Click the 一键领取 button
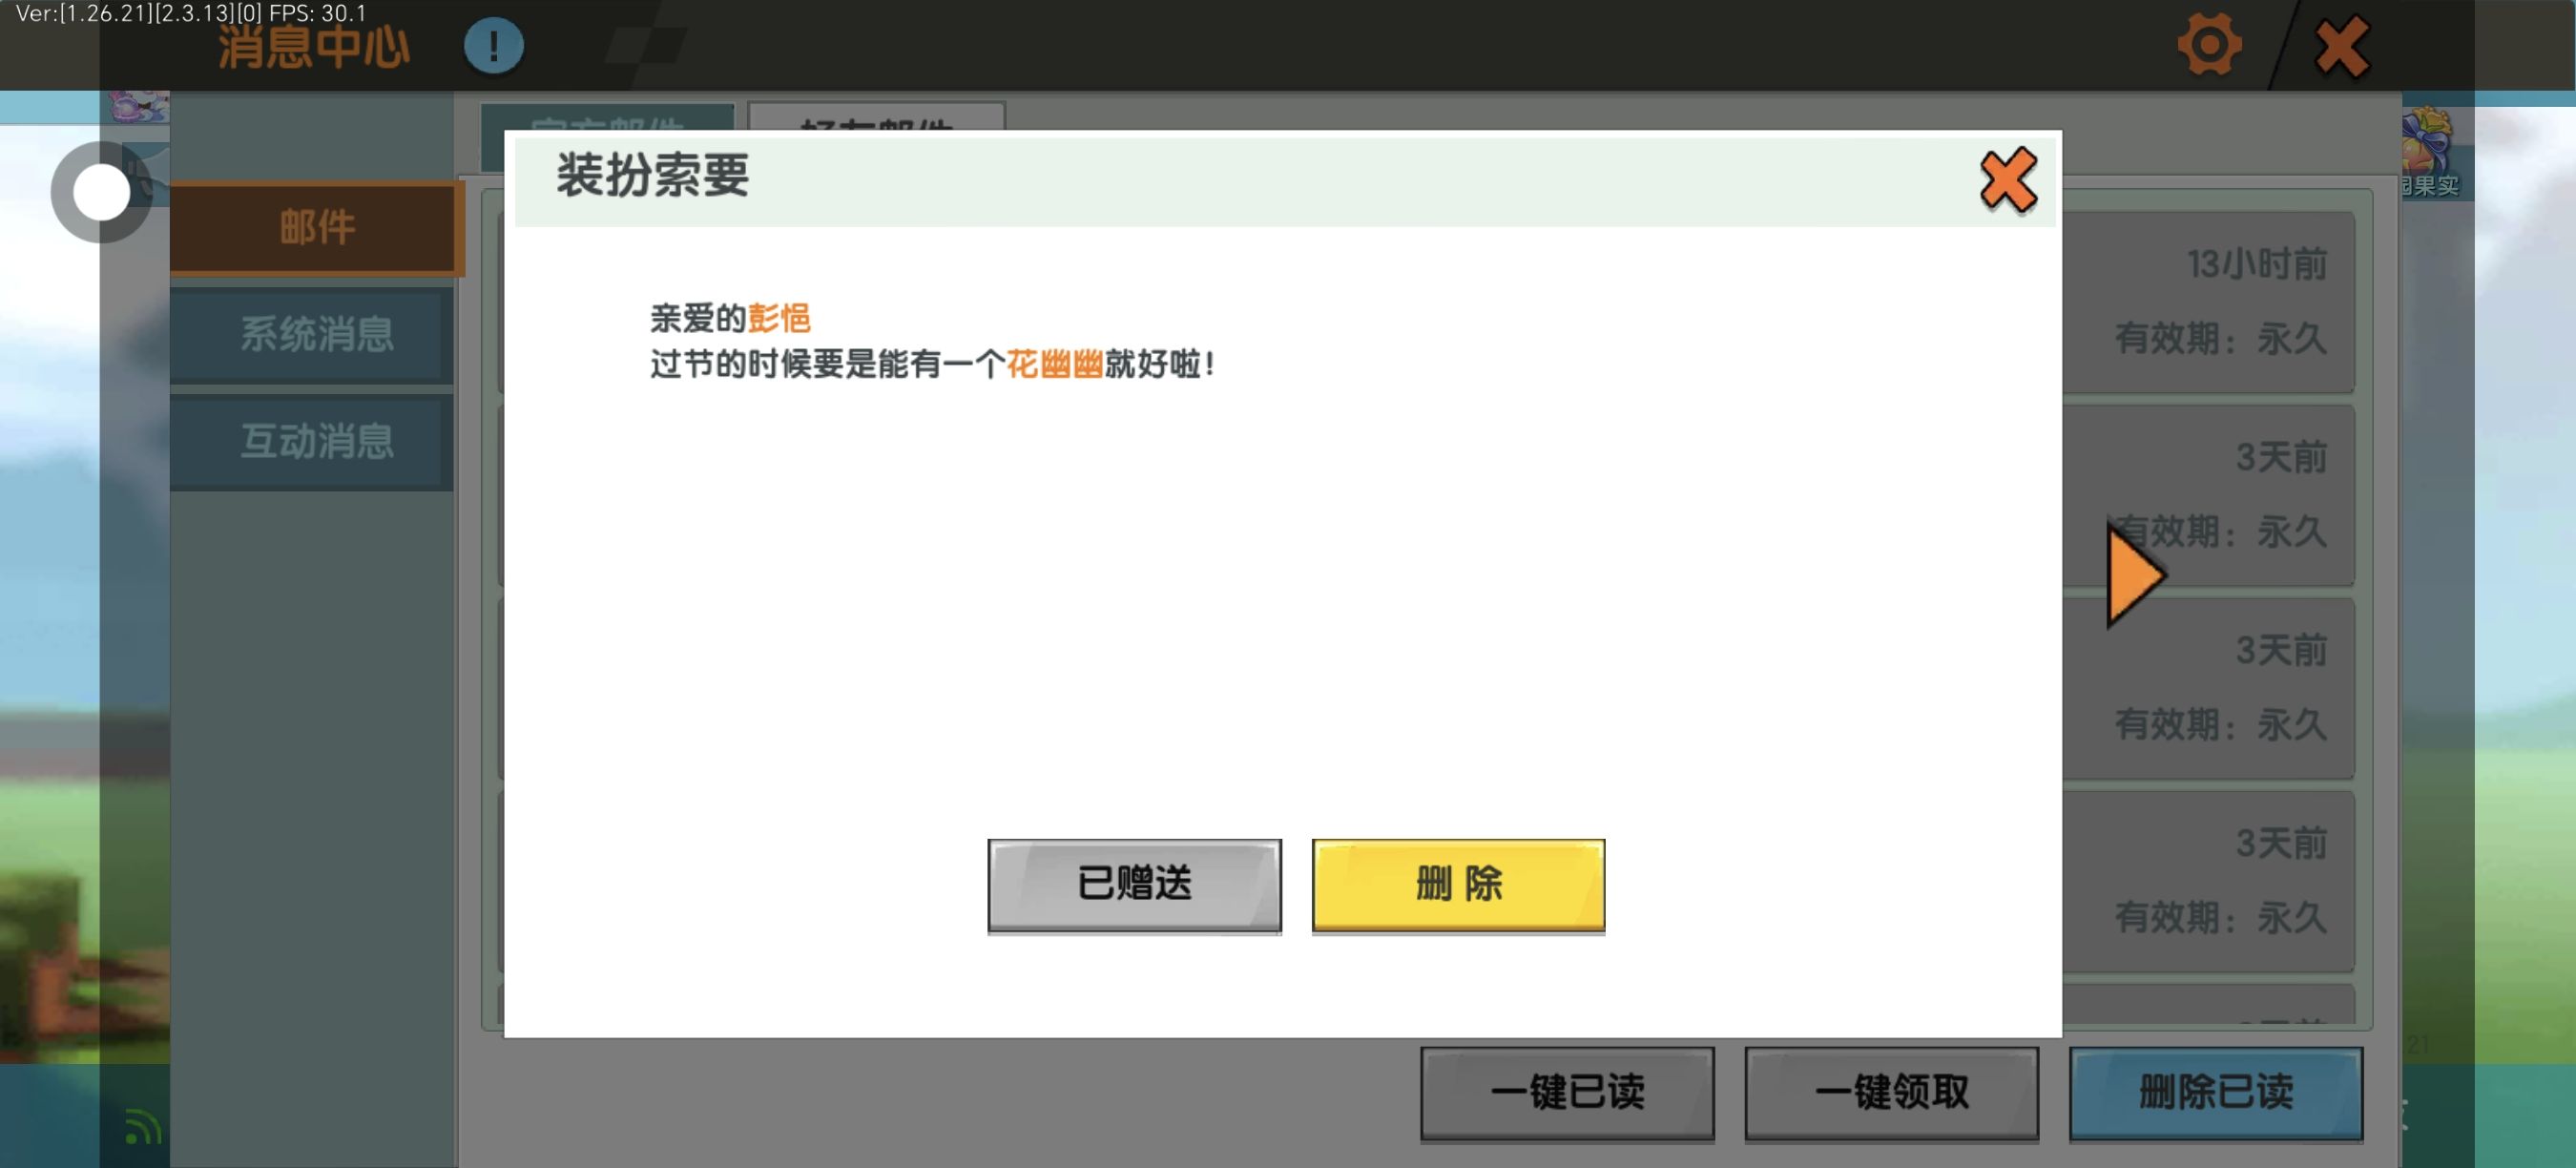The image size is (2576, 1168). [x=1890, y=1092]
